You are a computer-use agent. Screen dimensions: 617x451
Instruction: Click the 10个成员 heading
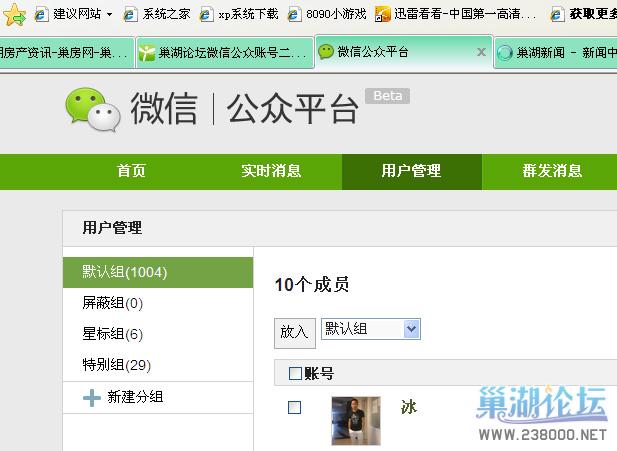pos(312,285)
